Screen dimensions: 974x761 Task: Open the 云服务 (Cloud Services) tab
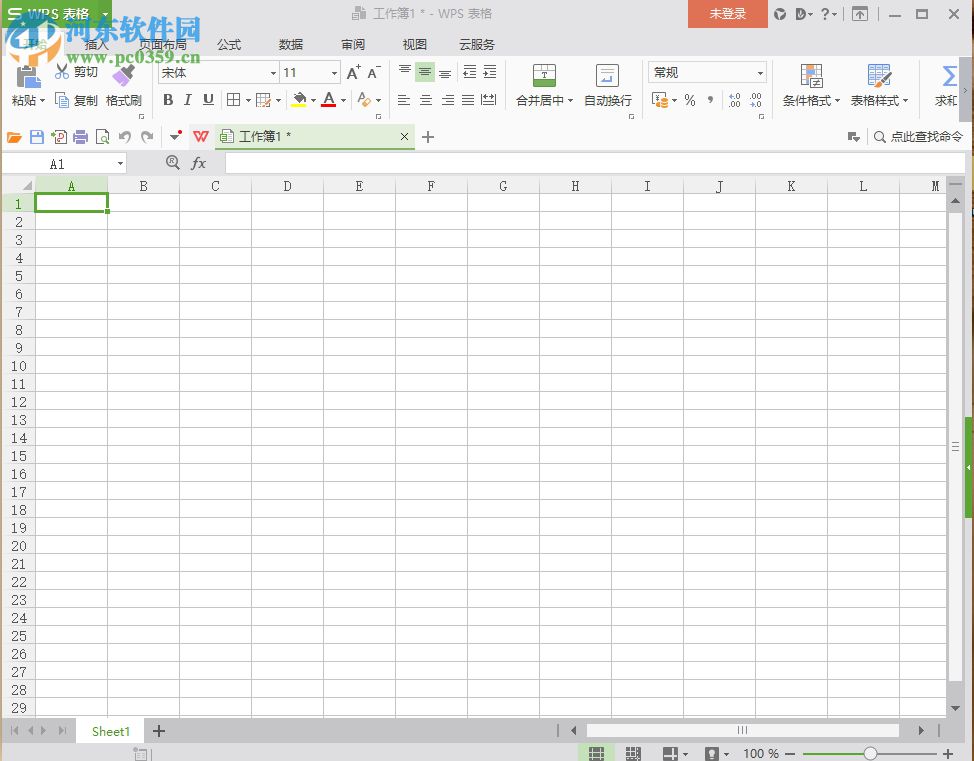point(476,45)
